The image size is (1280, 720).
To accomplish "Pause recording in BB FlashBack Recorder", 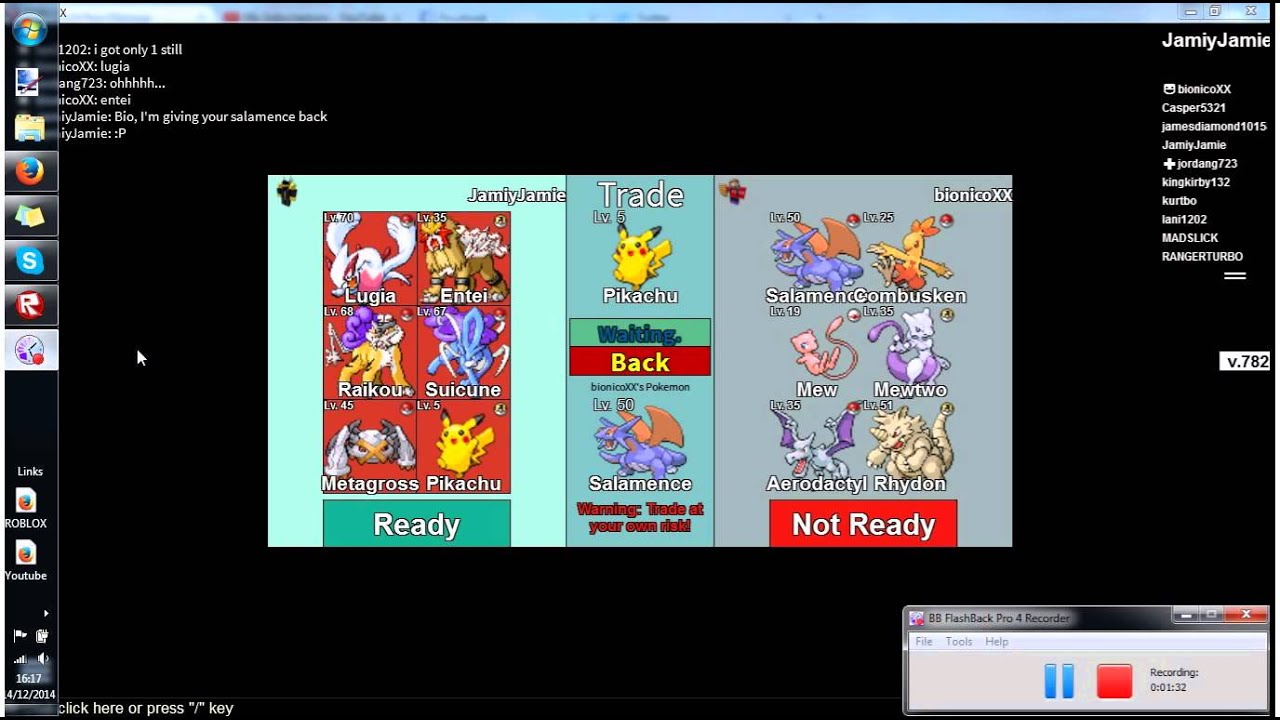I will tap(1059, 681).
